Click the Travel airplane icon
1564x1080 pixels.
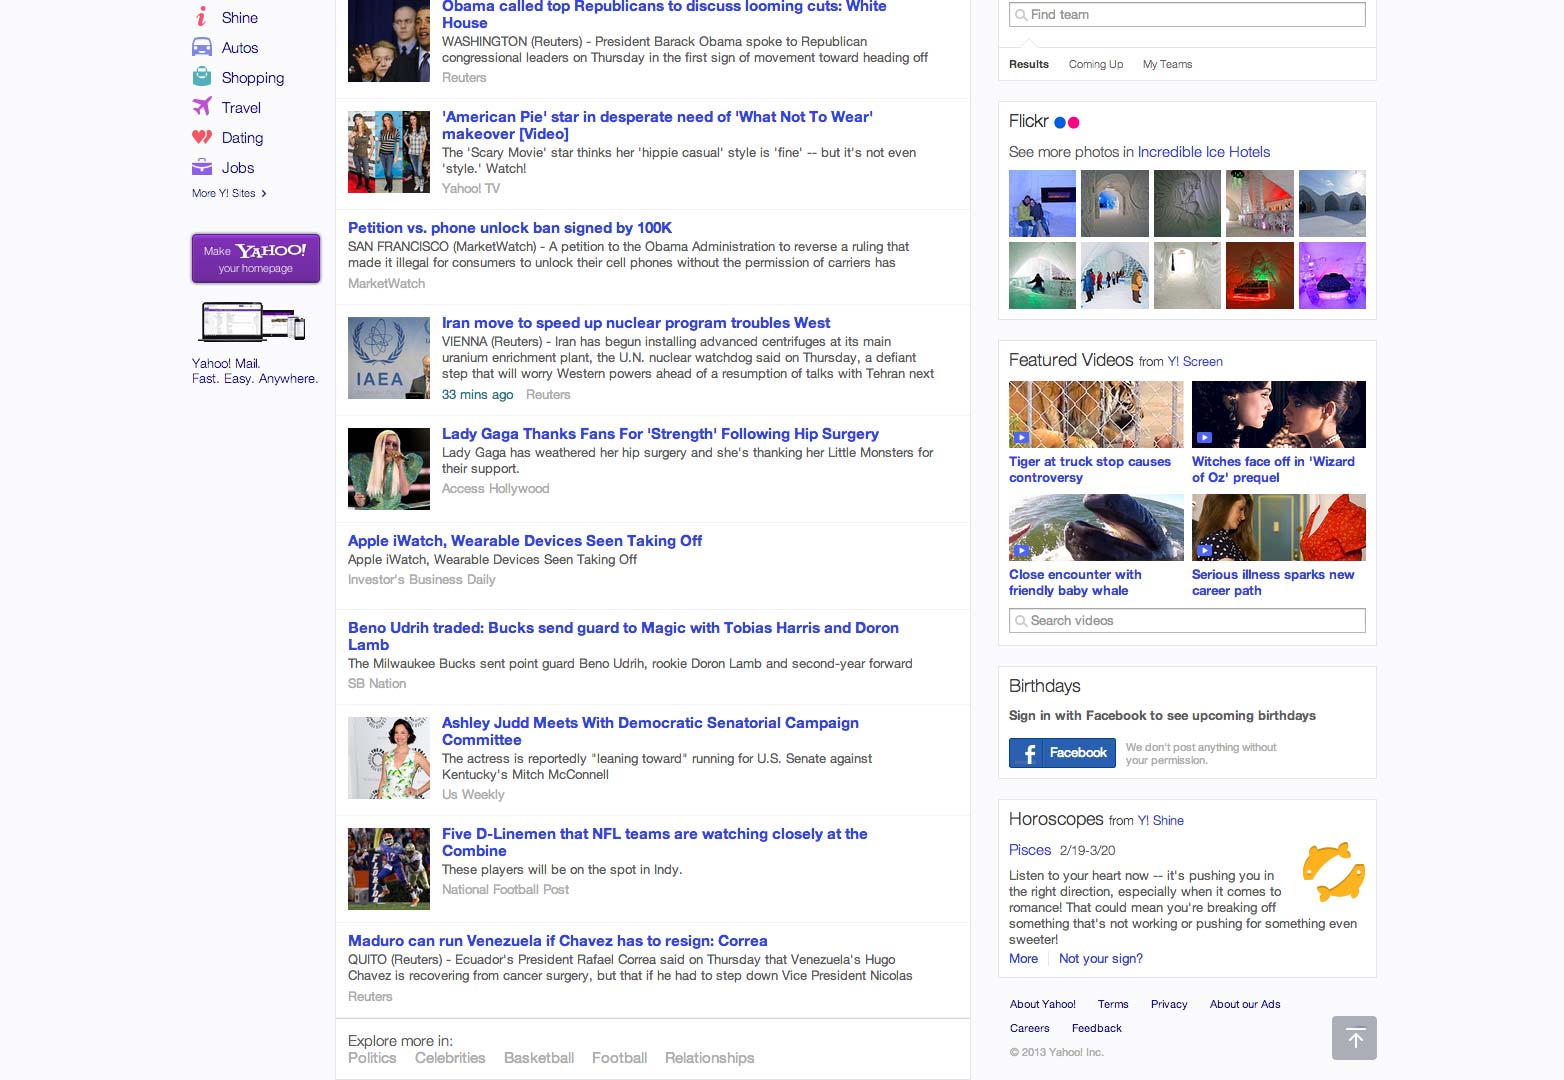click(201, 107)
